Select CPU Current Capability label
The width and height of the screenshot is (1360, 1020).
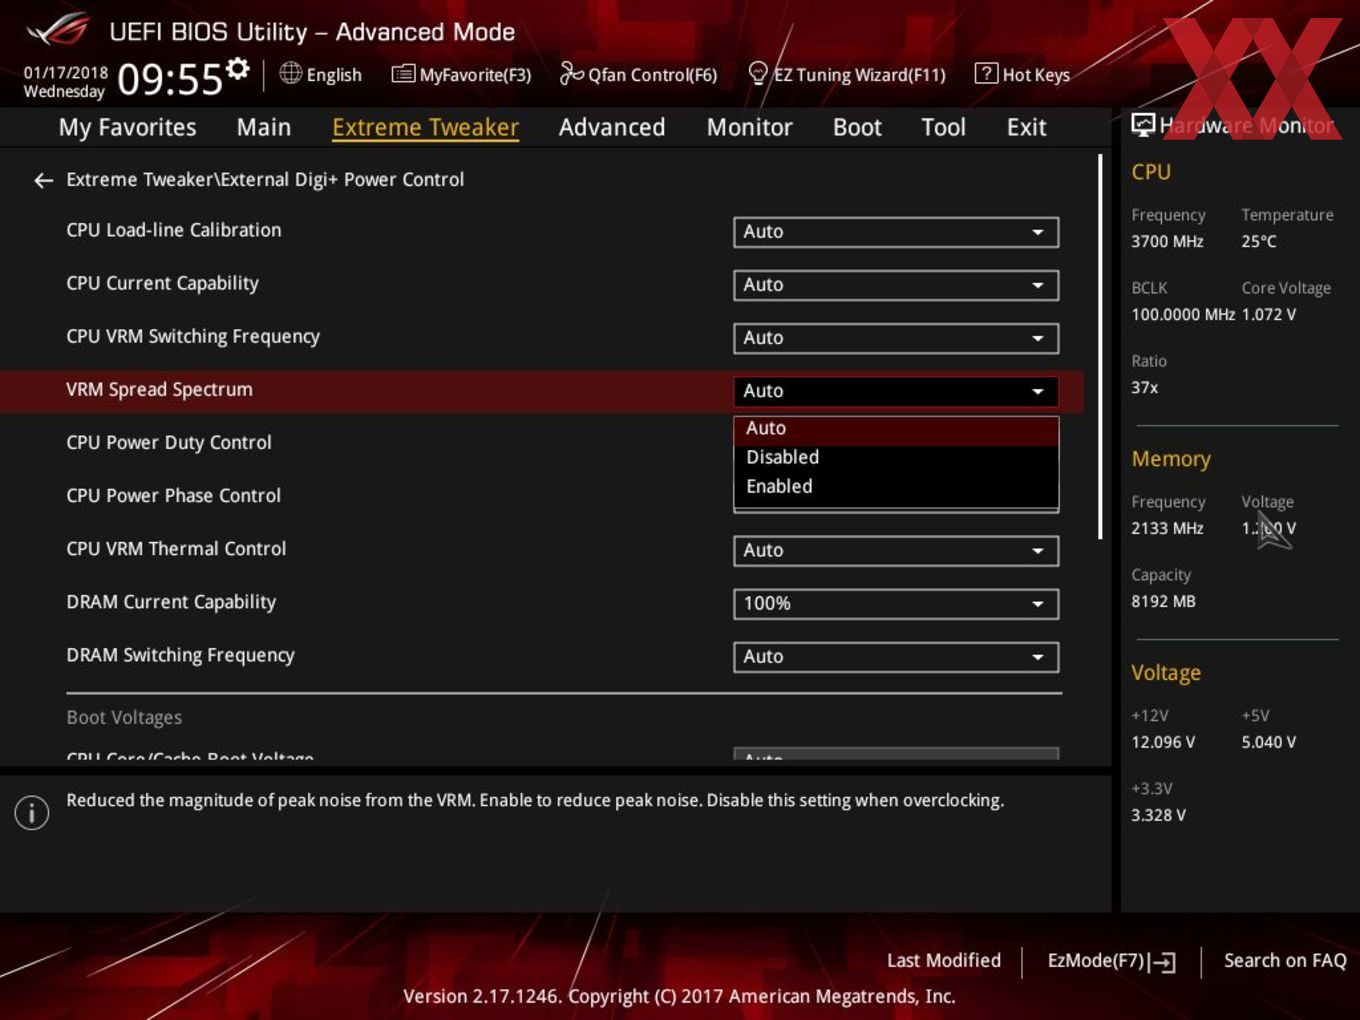click(x=162, y=283)
